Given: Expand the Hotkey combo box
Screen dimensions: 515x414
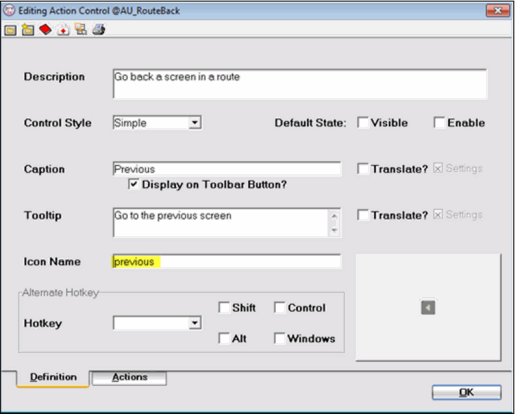Looking at the screenshot, I should click(x=195, y=323).
